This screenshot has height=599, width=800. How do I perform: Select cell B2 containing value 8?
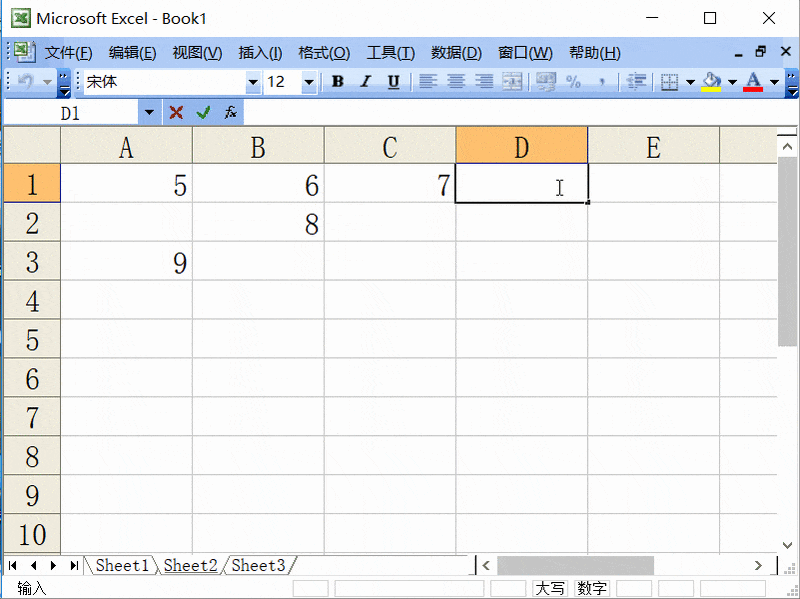[258, 223]
